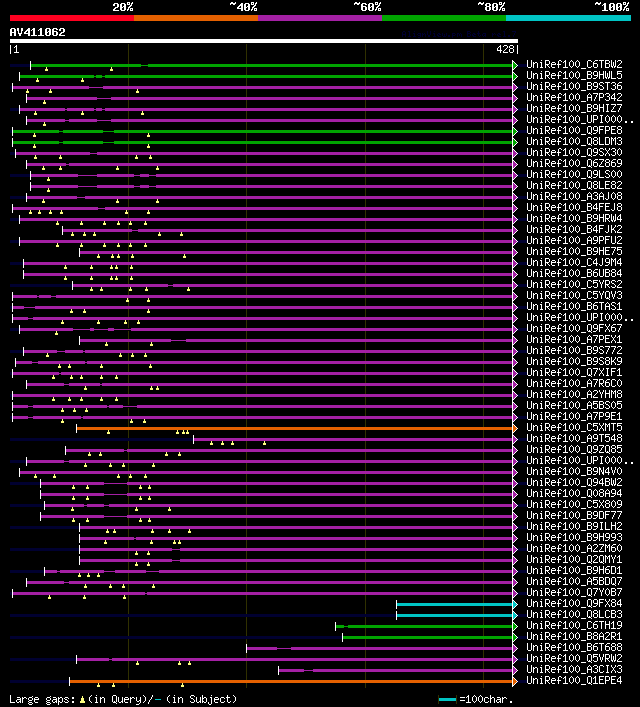
Task: Select the UniRef100_Q6Z869 label
Action: pyautogui.click(x=574, y=163)
